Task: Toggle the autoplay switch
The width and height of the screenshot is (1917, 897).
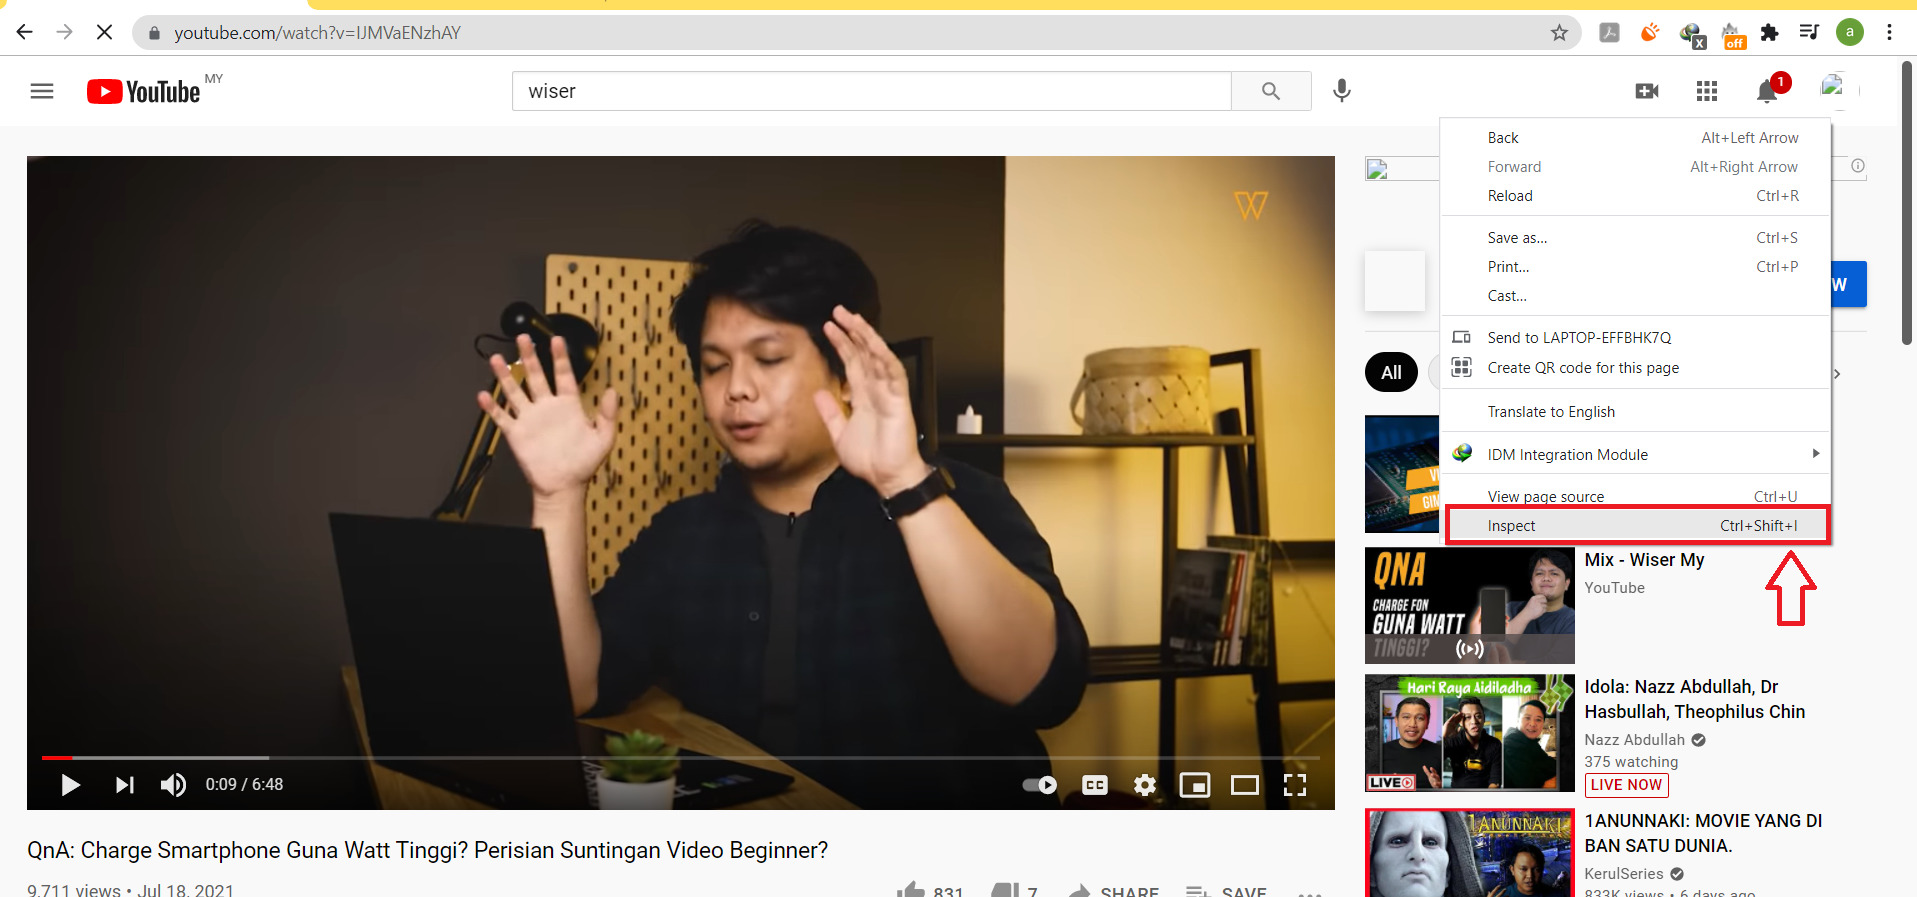Action: (1040, 785)
